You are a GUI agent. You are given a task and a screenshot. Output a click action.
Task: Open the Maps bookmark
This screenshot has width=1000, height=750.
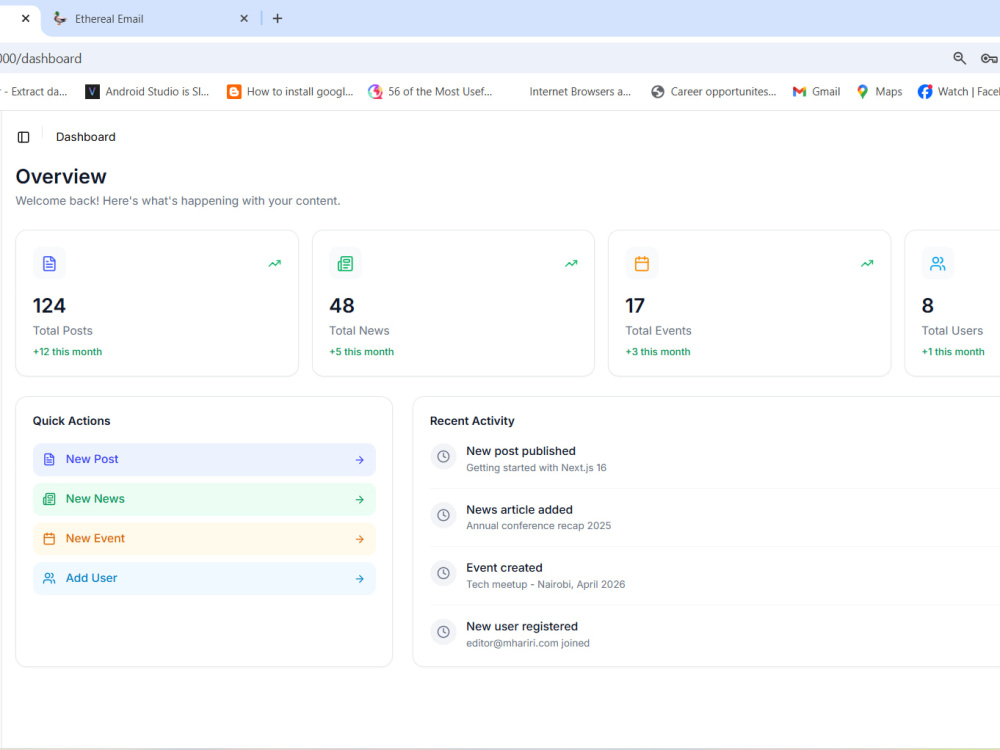tap(879, 92)
